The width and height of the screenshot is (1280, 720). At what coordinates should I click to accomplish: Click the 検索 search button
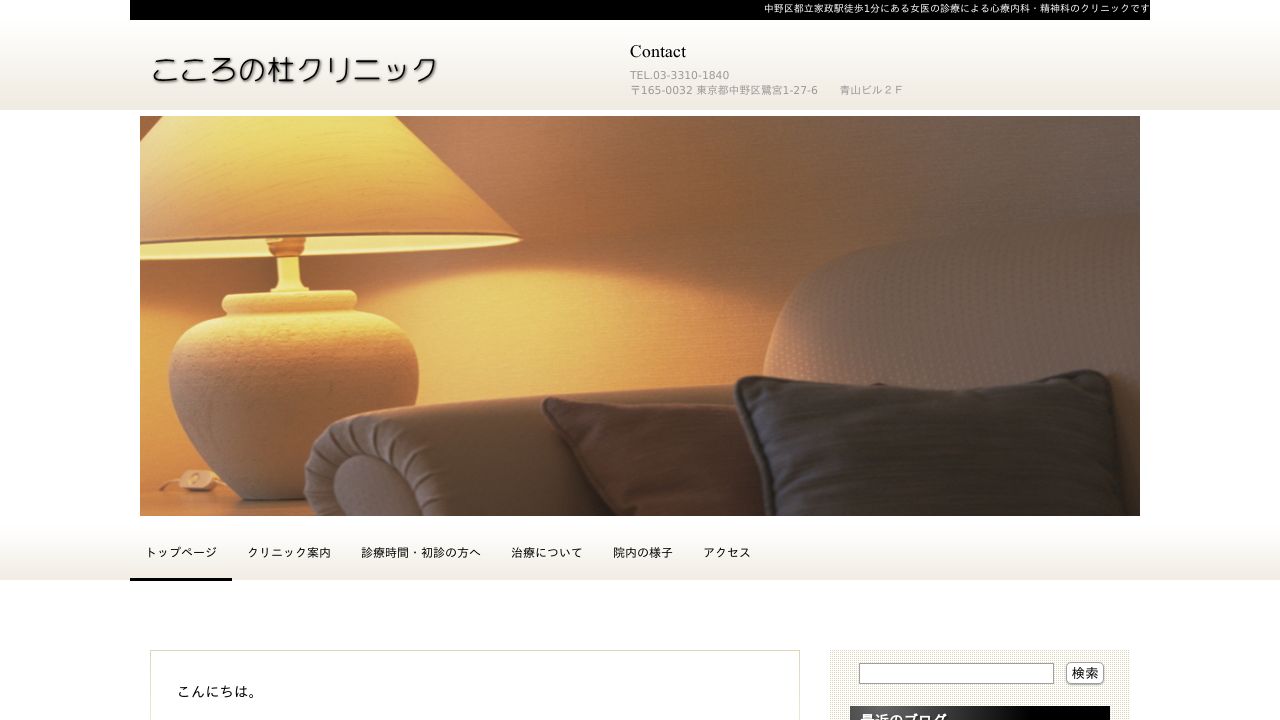1084,673
